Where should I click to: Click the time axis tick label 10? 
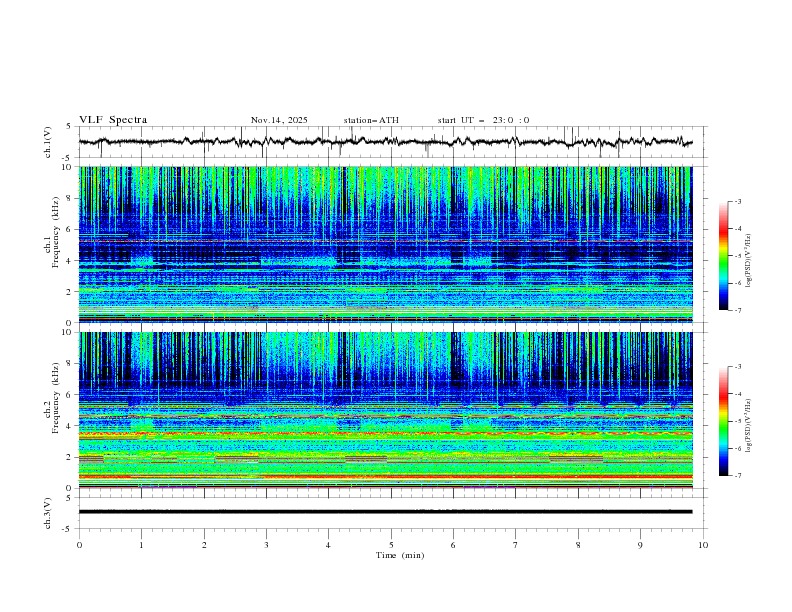click(x=703, y=545)
